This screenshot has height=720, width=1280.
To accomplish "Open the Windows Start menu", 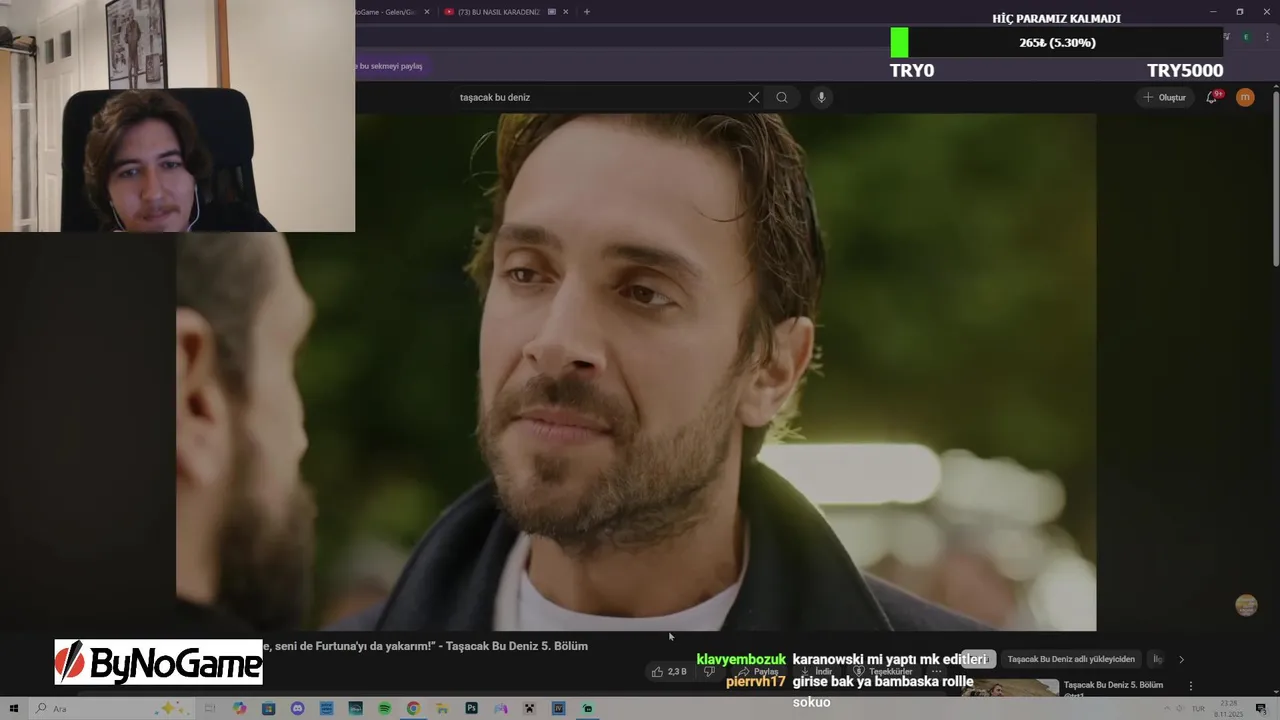I will click(14, 708).
